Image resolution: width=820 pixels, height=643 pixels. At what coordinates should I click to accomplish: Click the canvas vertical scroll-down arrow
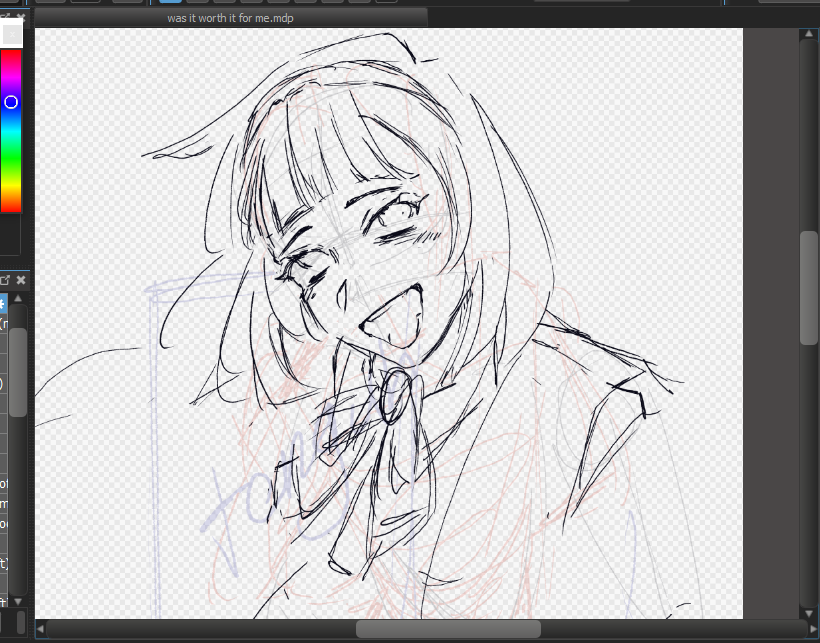[x=809, y=613]
